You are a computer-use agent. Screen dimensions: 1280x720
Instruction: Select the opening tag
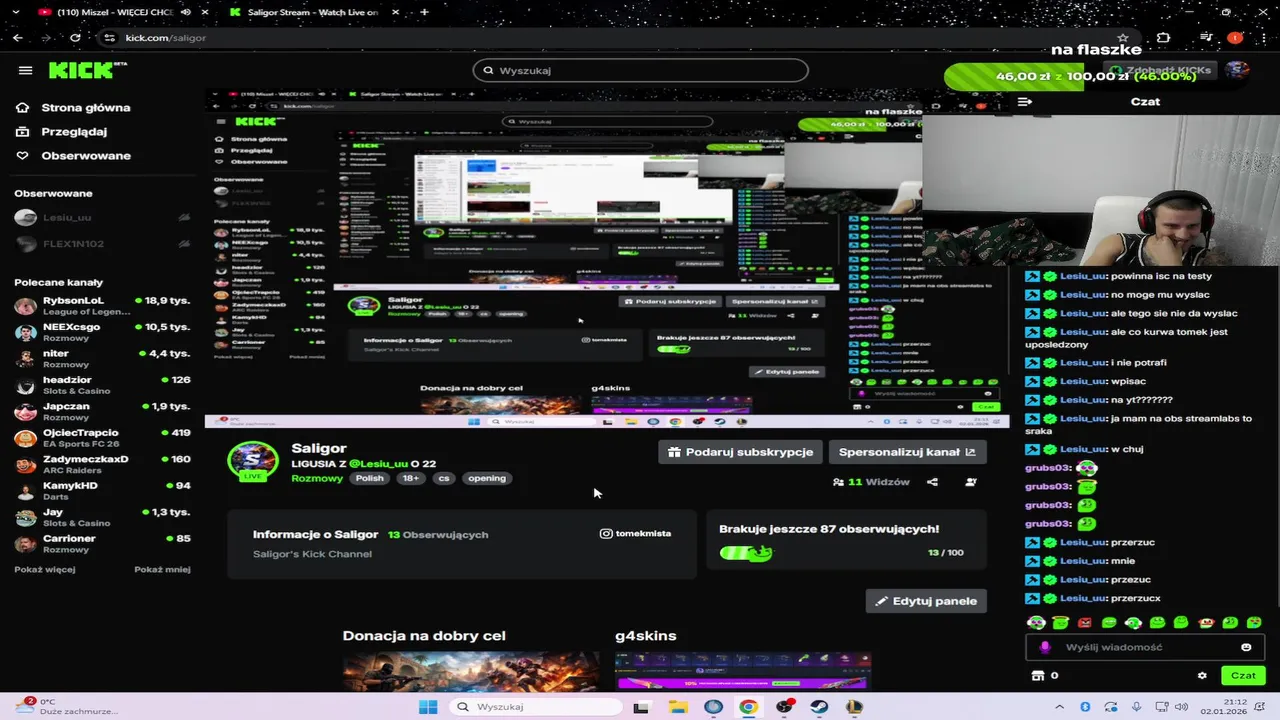point(487,478)
